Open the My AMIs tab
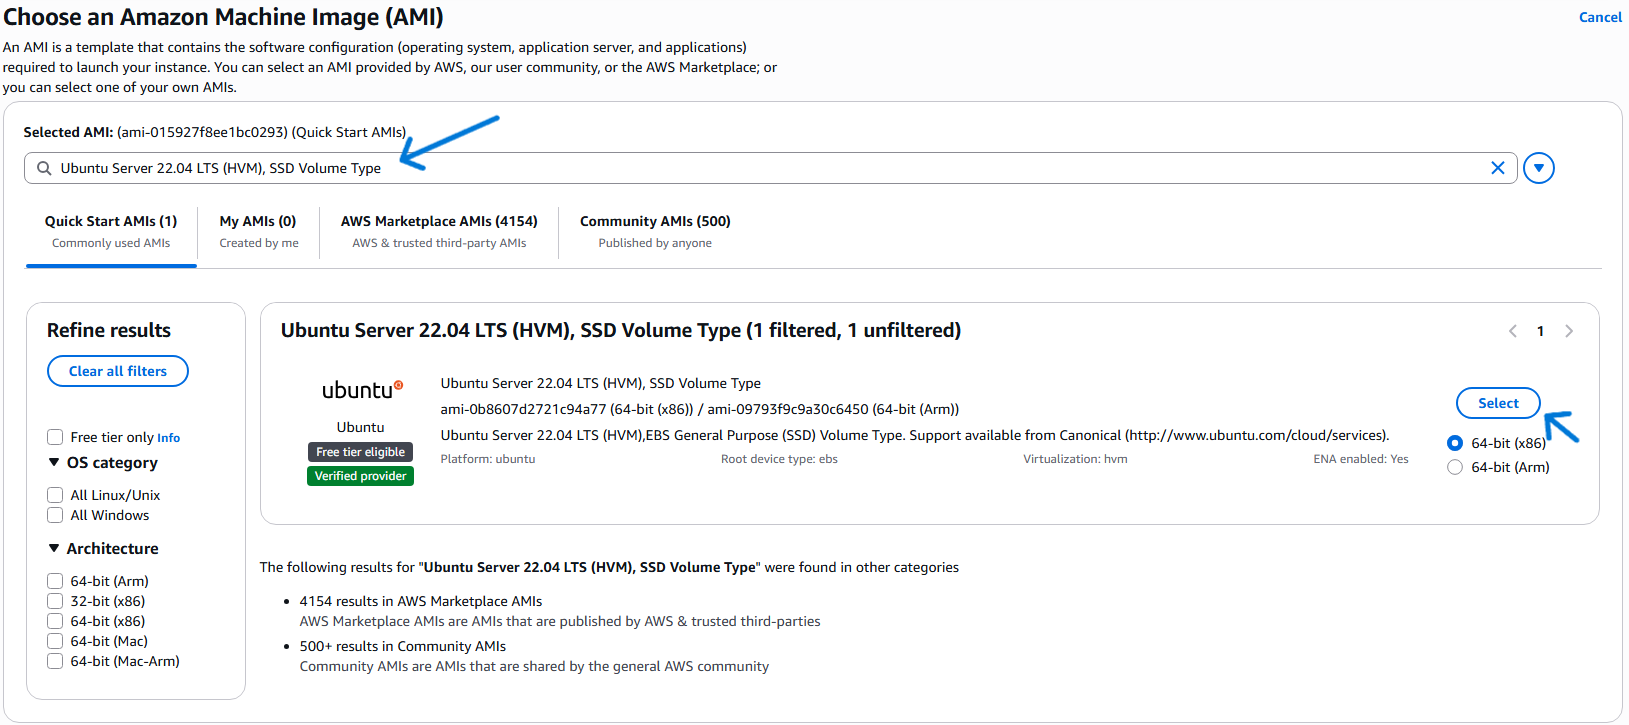Image resolution: width=1629 pixels, height=725 pixels. point(258,231)
